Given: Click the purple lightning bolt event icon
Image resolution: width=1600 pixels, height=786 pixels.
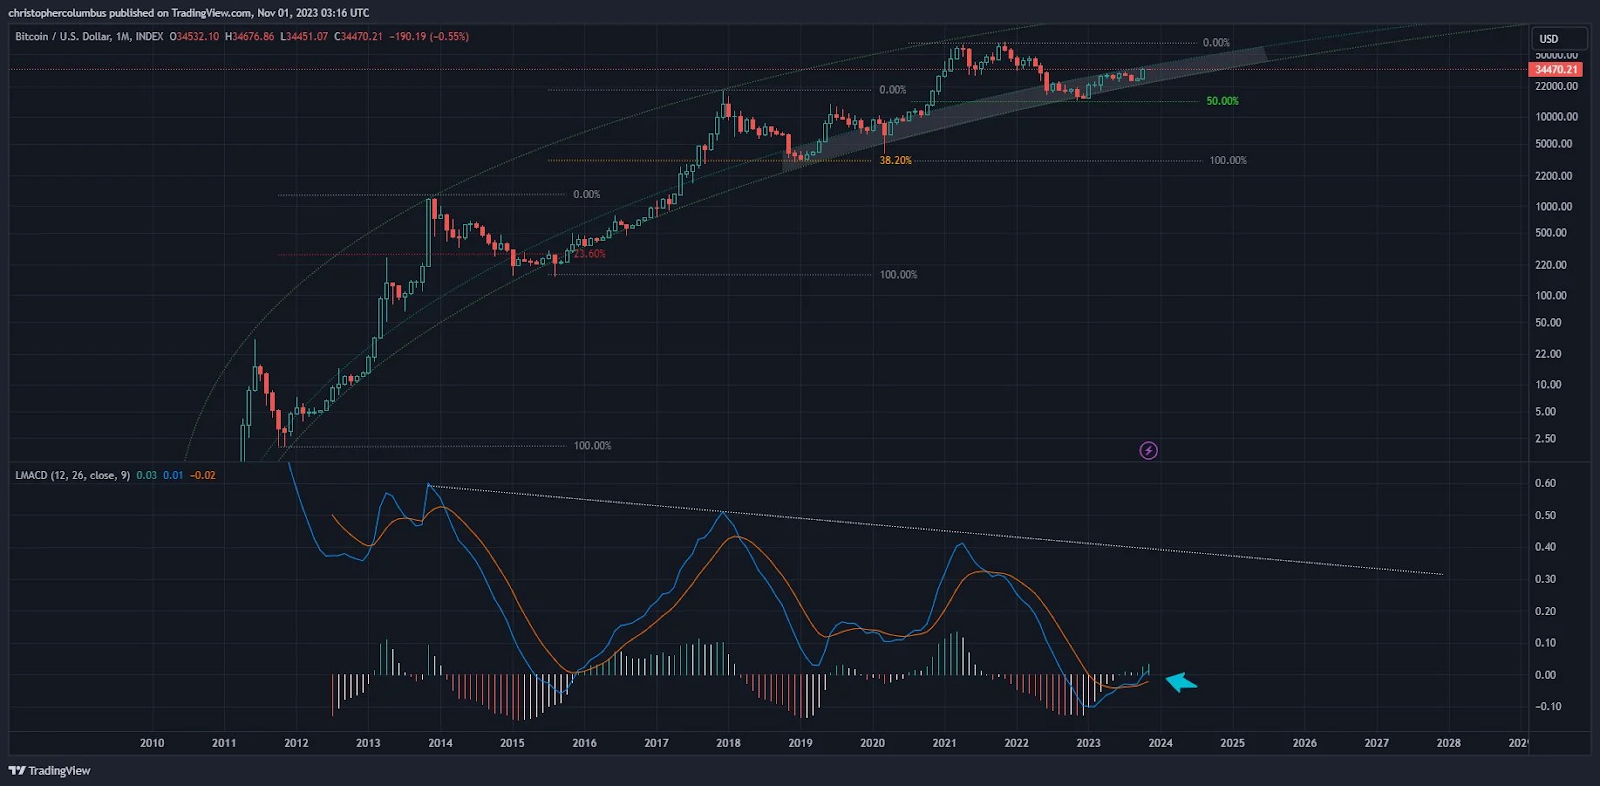Looking at the screenshot, I should point(1149,451).
